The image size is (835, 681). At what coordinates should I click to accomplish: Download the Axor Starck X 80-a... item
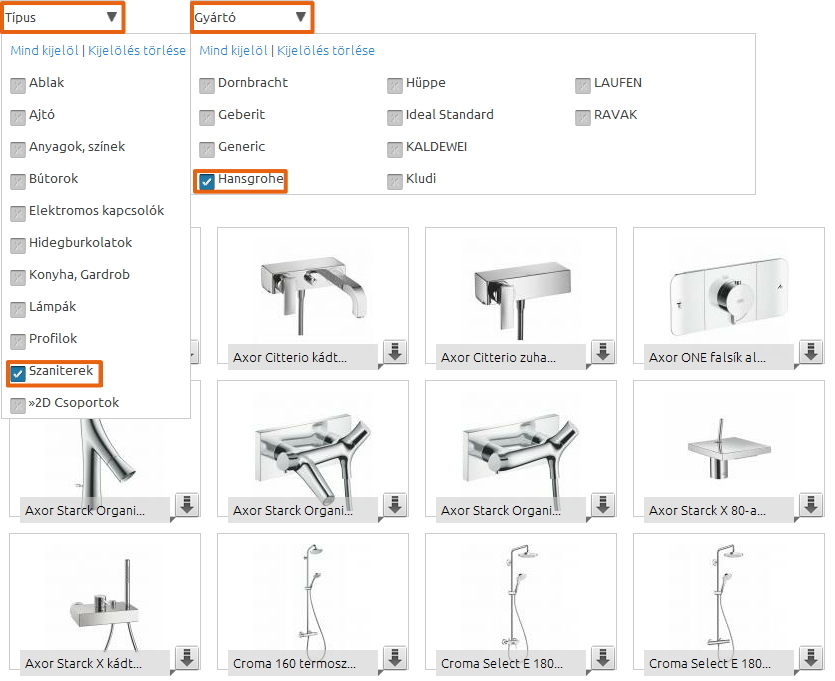811,505
